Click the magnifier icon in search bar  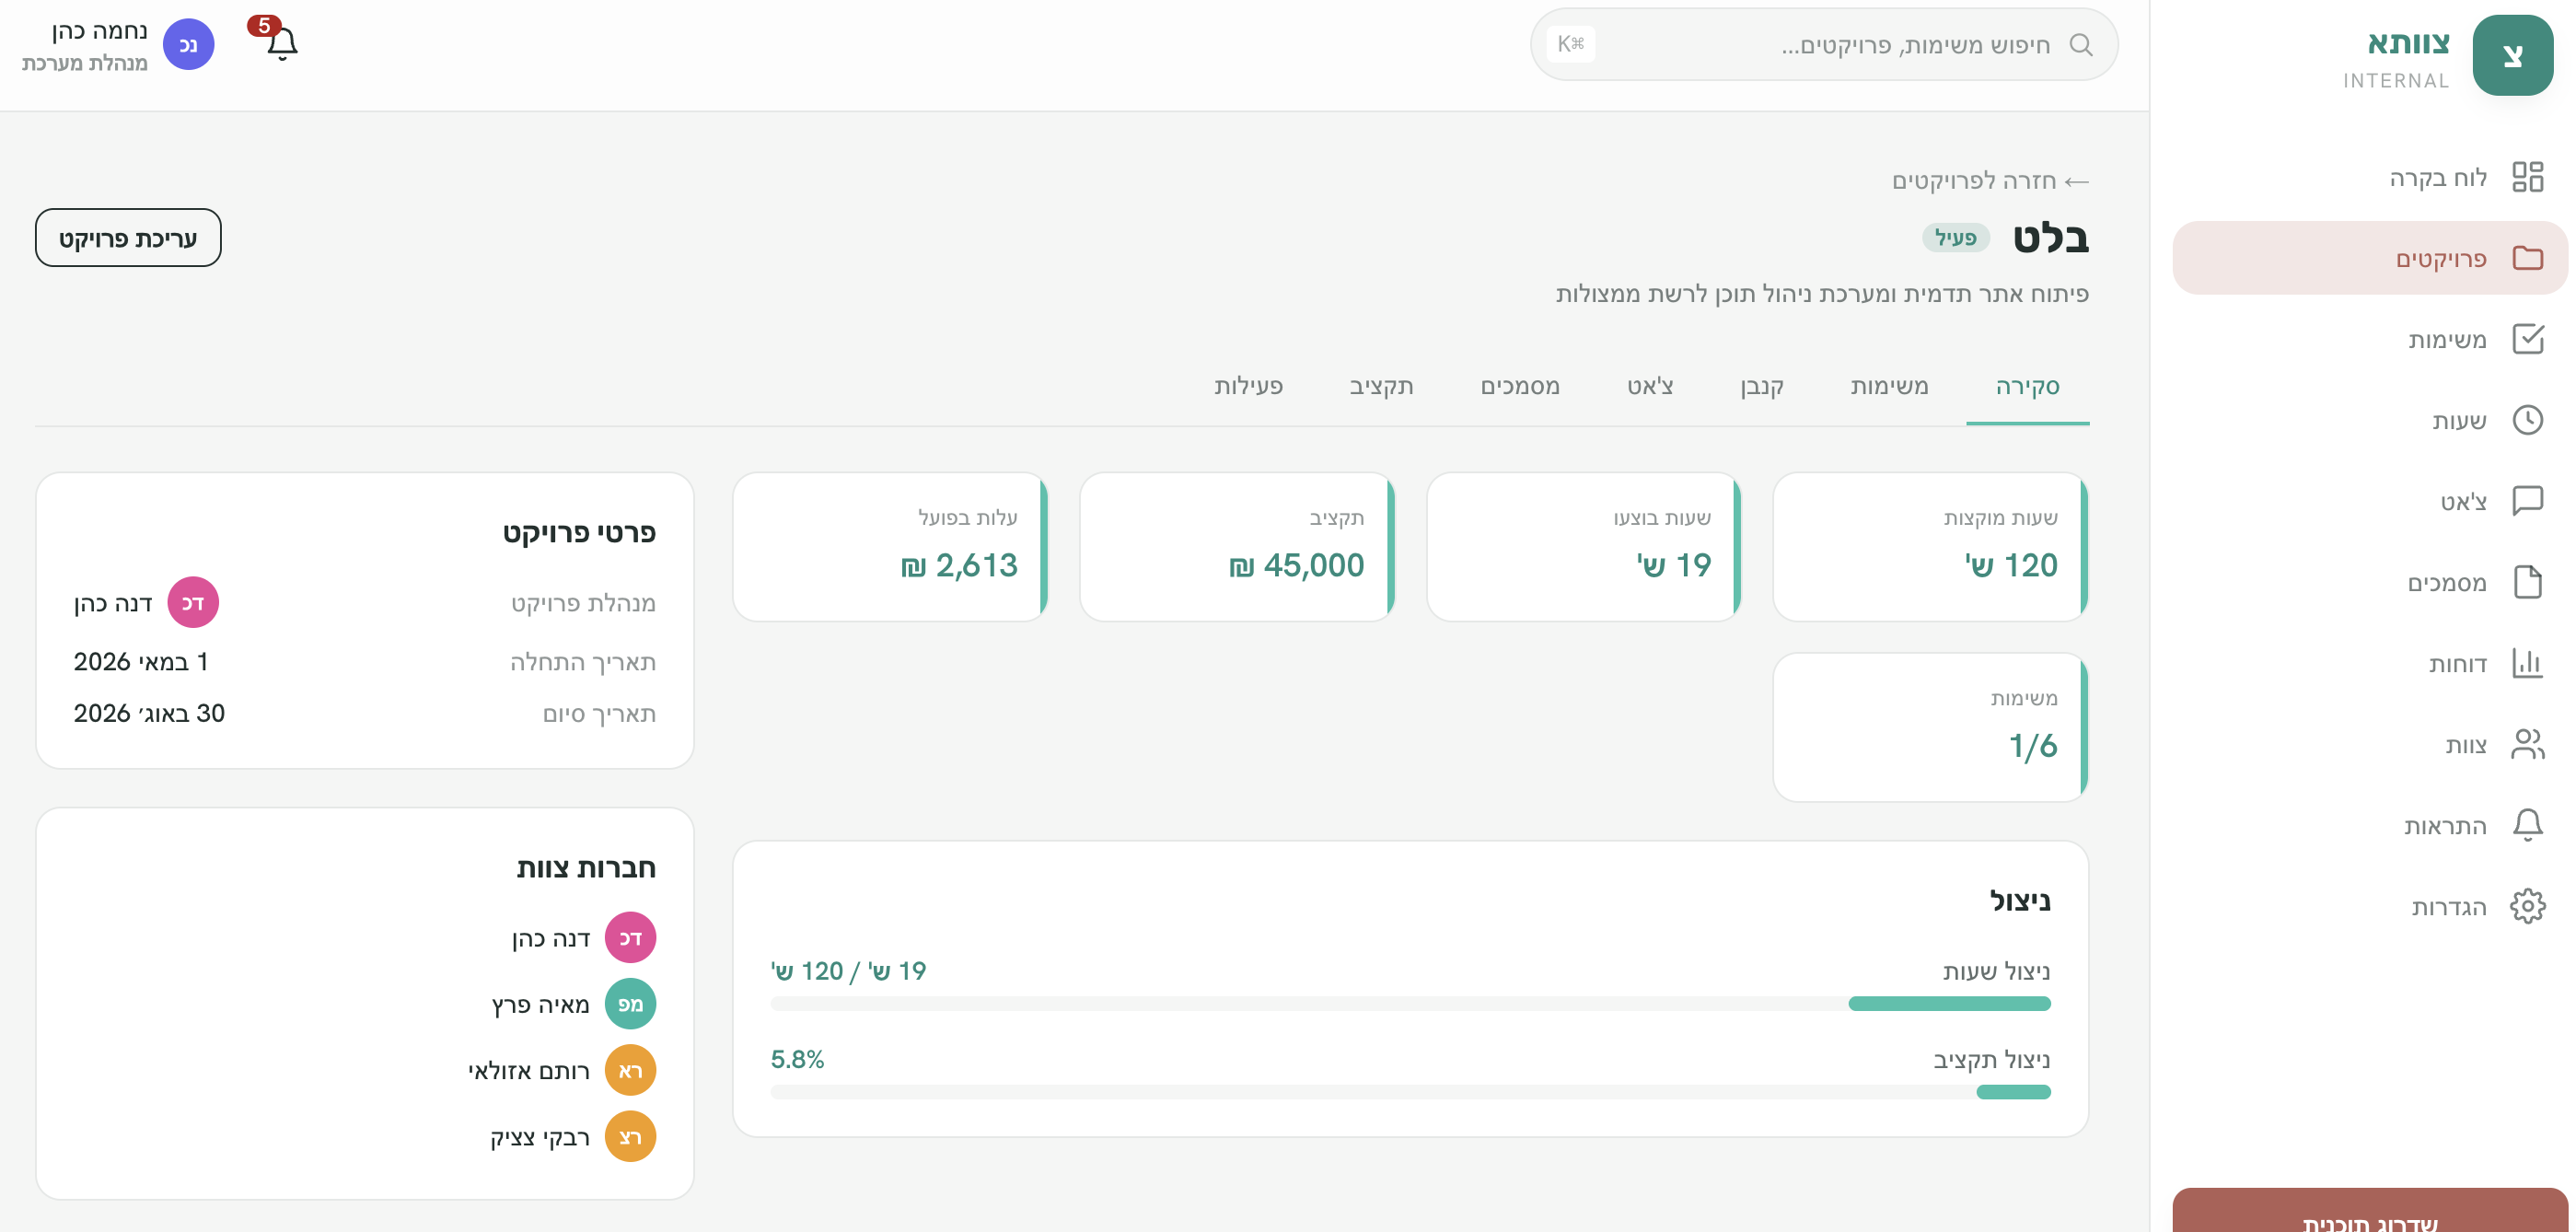(2081, 44)
